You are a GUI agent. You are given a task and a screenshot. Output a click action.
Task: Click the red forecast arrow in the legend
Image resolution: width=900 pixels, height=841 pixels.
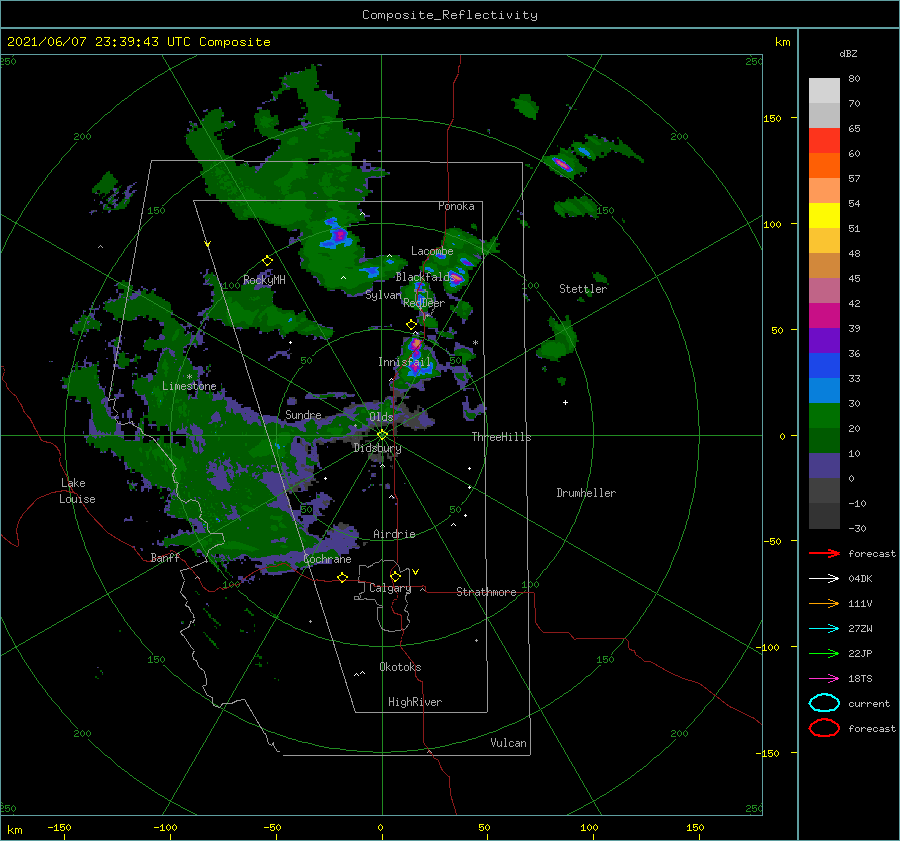[824, 553]
